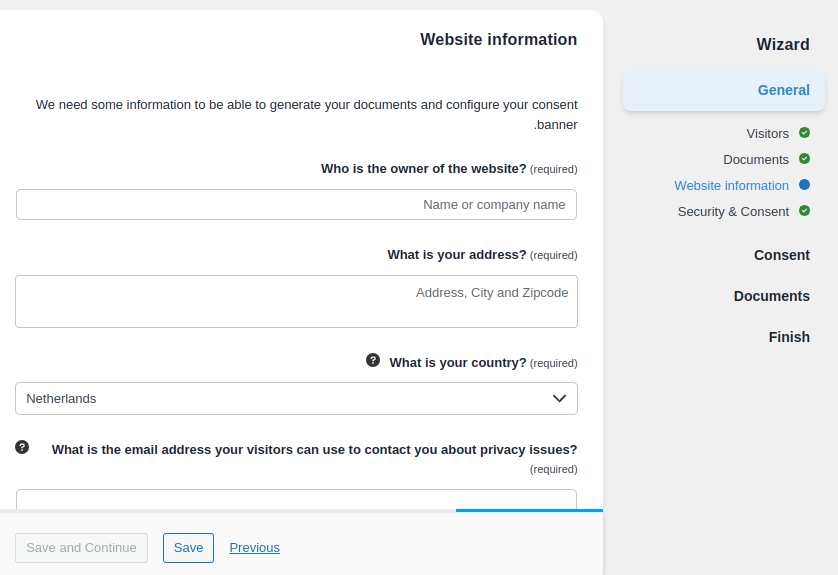Open the Netherlands country dropdown
Screen dimensions: 838x575
tap(296, 398)
